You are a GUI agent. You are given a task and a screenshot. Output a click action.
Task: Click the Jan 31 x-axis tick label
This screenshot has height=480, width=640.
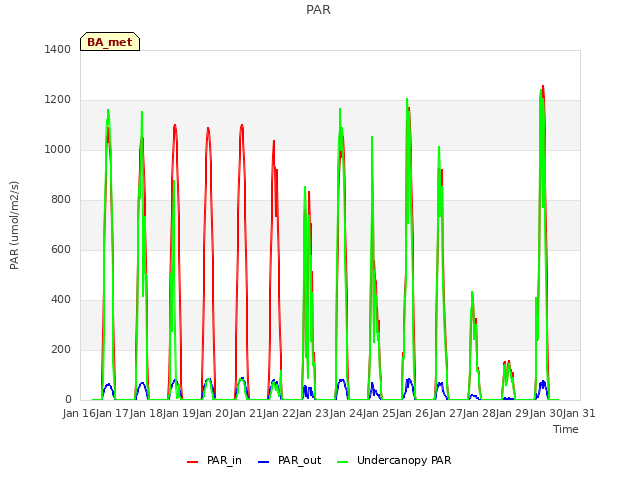pyautogui.click(x=579, y=413)
